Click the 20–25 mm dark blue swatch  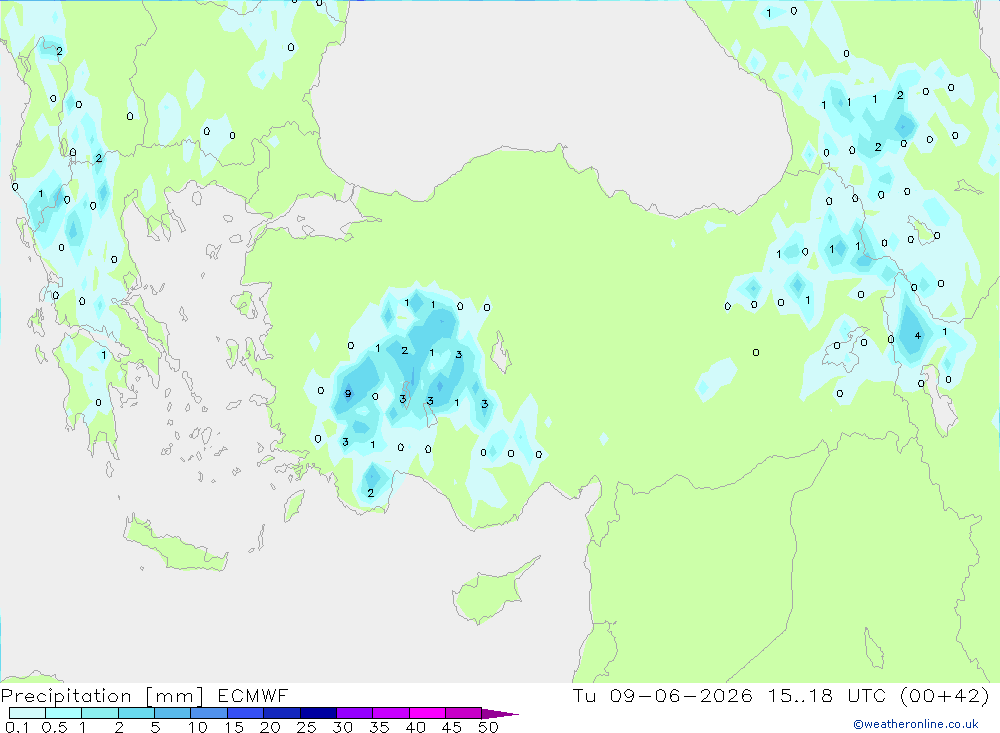point(281,713)
